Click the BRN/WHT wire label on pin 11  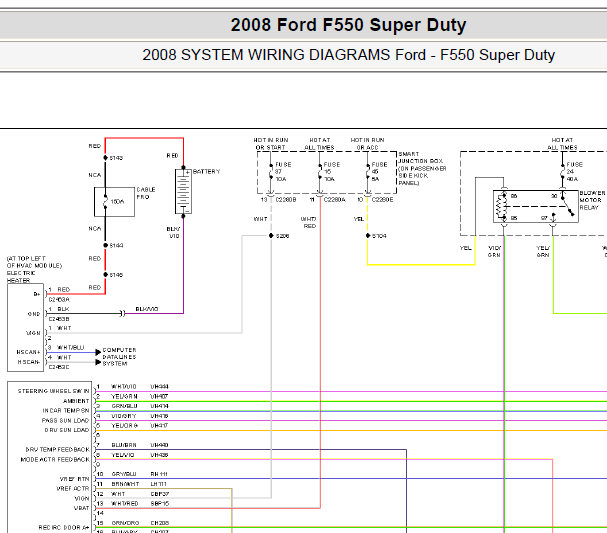[125, 484]
